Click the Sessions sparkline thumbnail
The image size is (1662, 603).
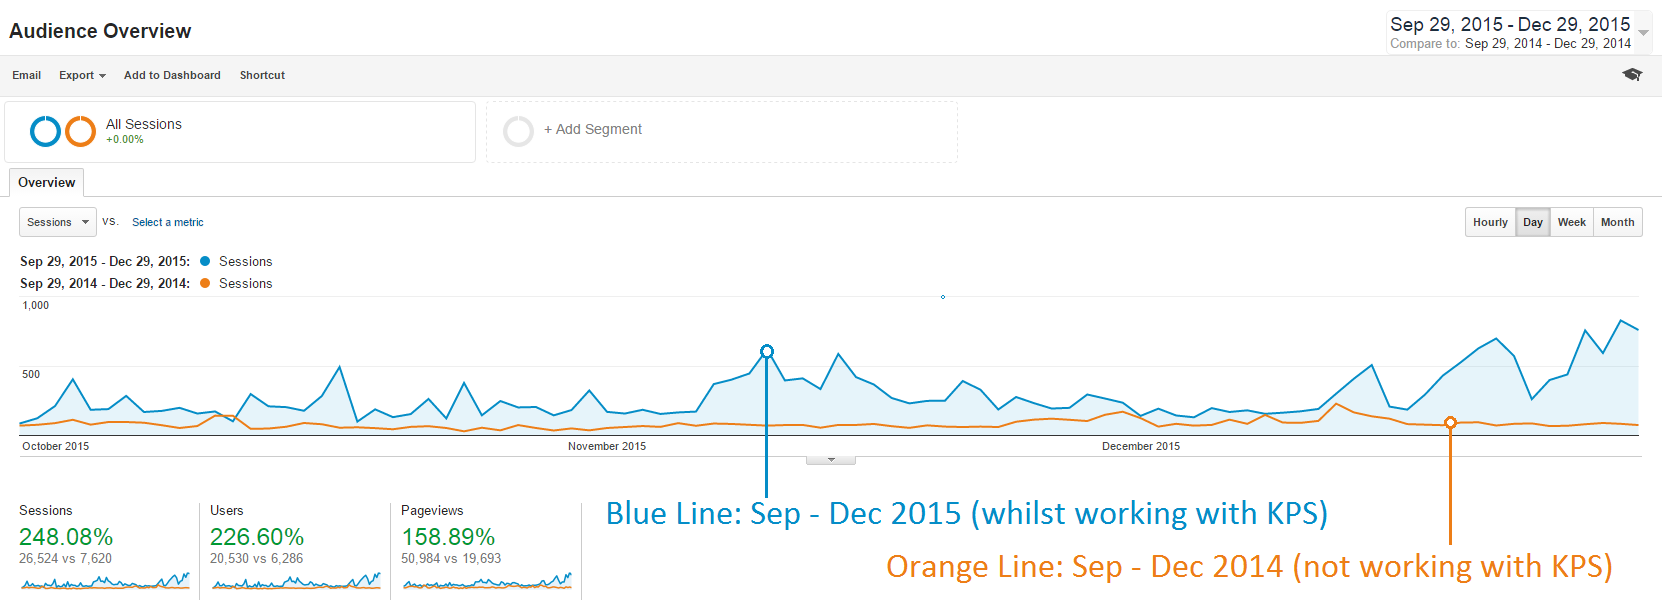105,581
